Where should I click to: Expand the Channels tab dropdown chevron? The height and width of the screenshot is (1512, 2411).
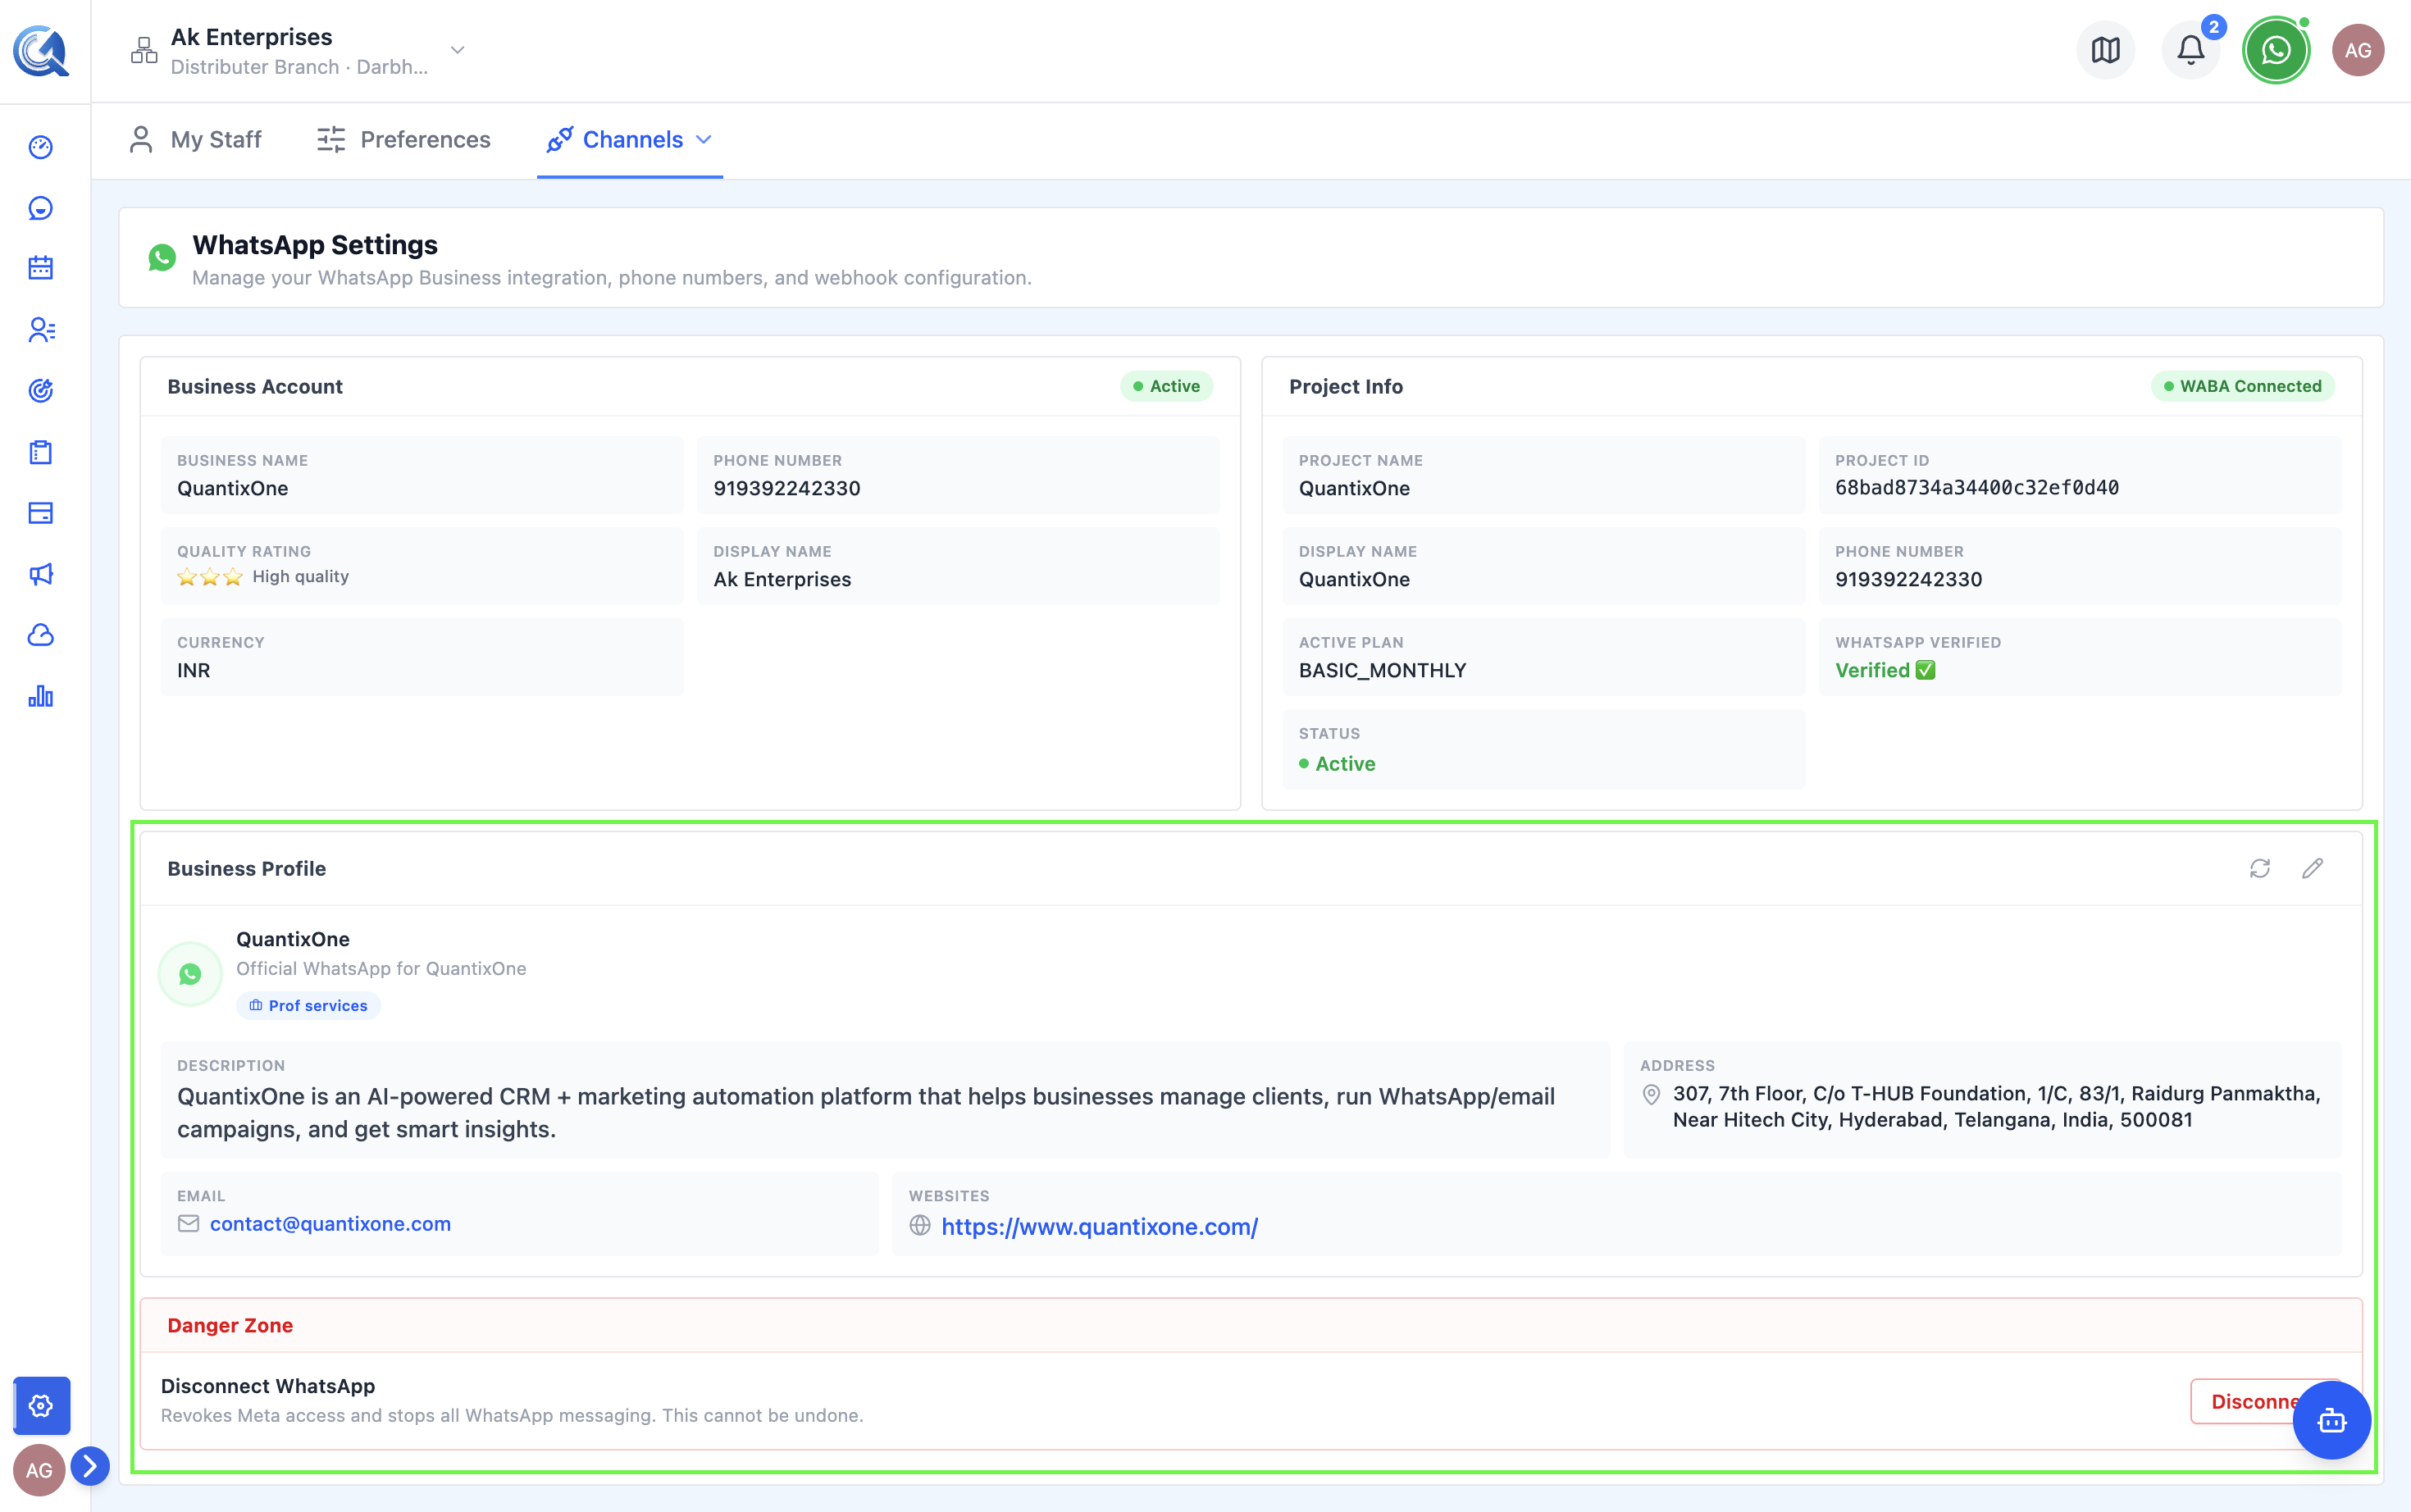(704, 139)
